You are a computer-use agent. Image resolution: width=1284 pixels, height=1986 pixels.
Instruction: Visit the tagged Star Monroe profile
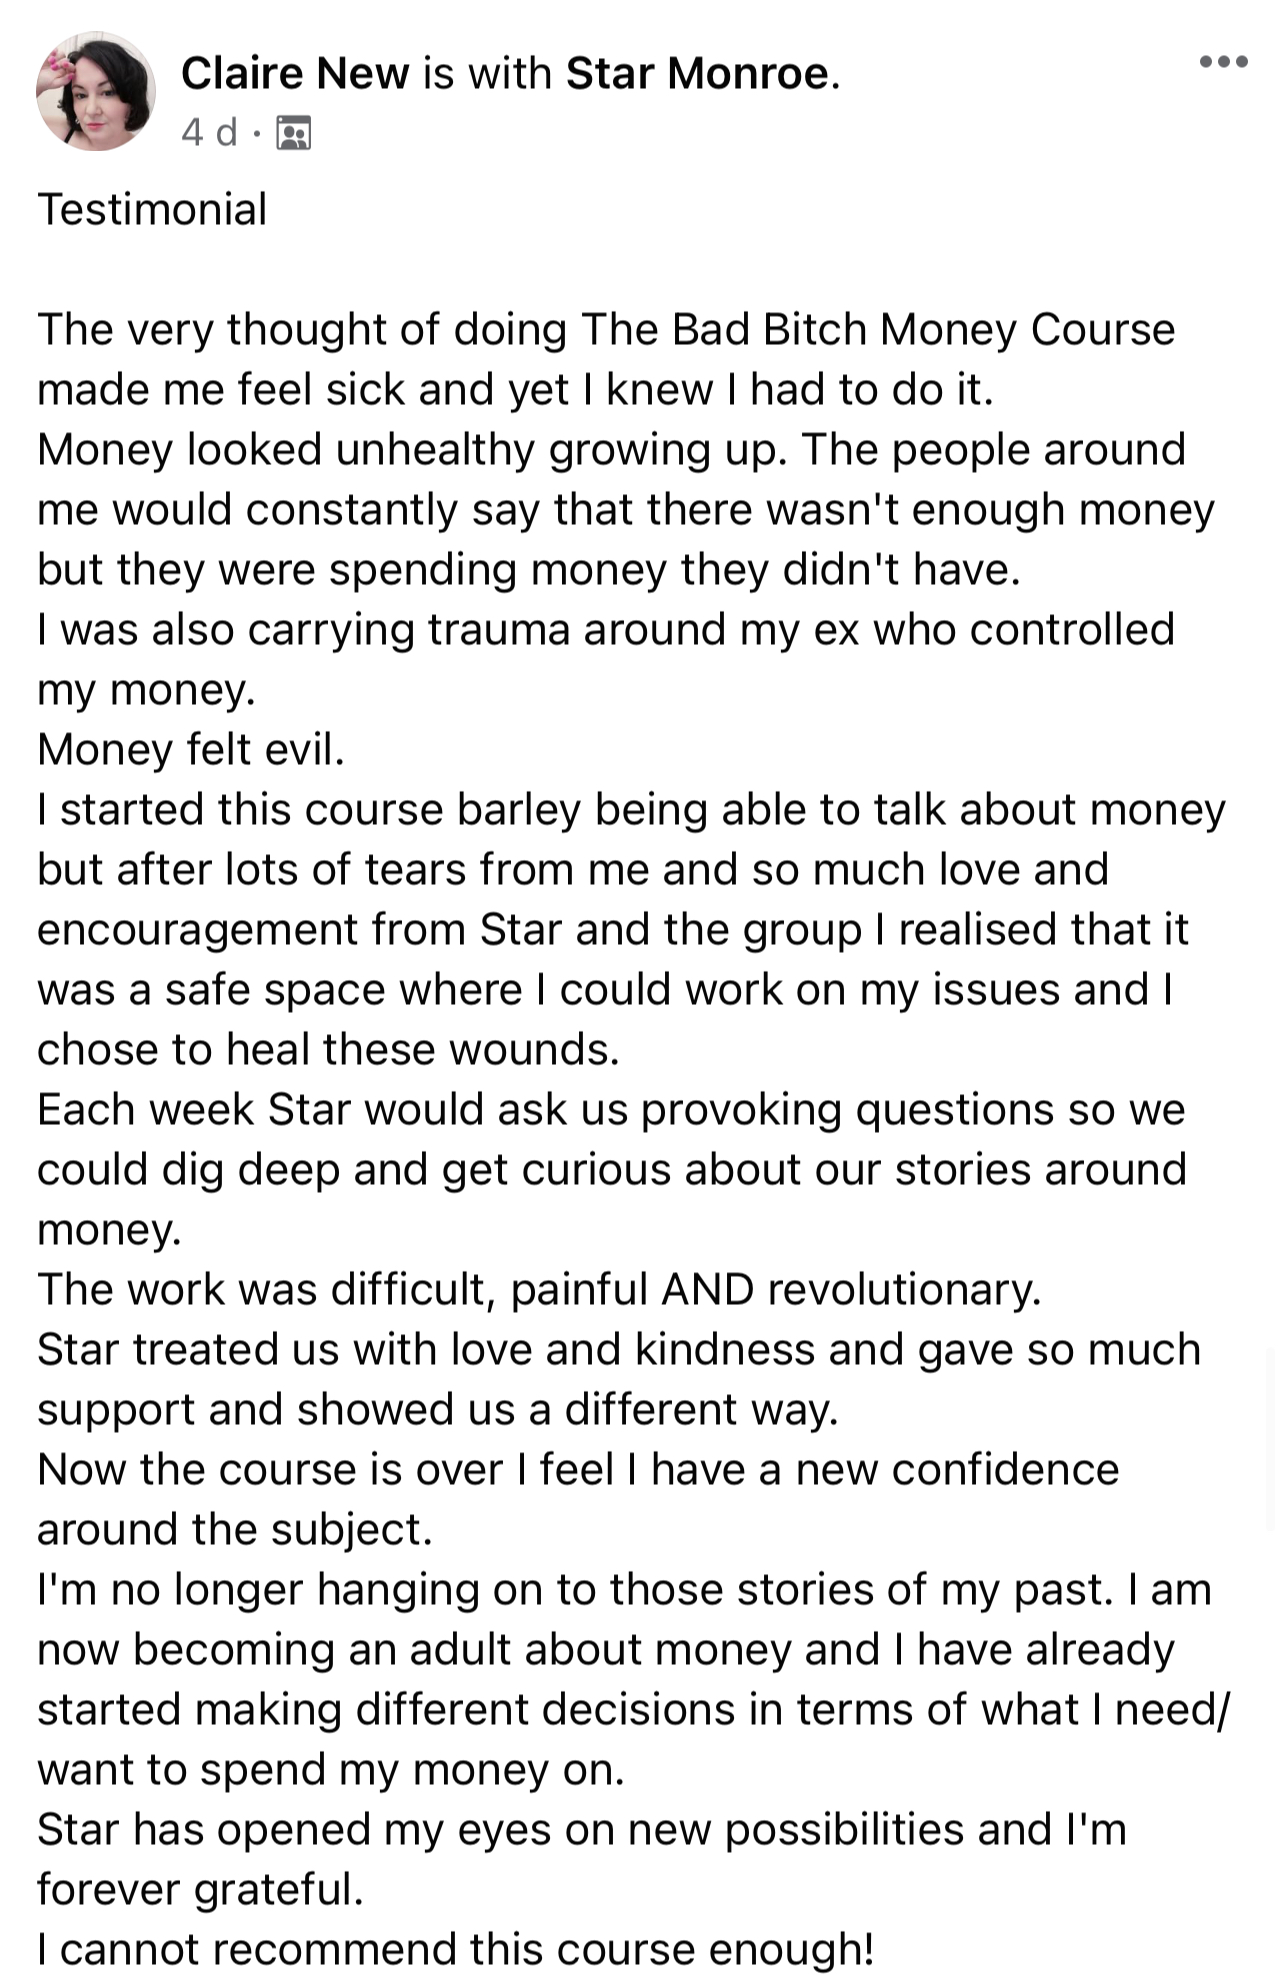tap(697, 74)
